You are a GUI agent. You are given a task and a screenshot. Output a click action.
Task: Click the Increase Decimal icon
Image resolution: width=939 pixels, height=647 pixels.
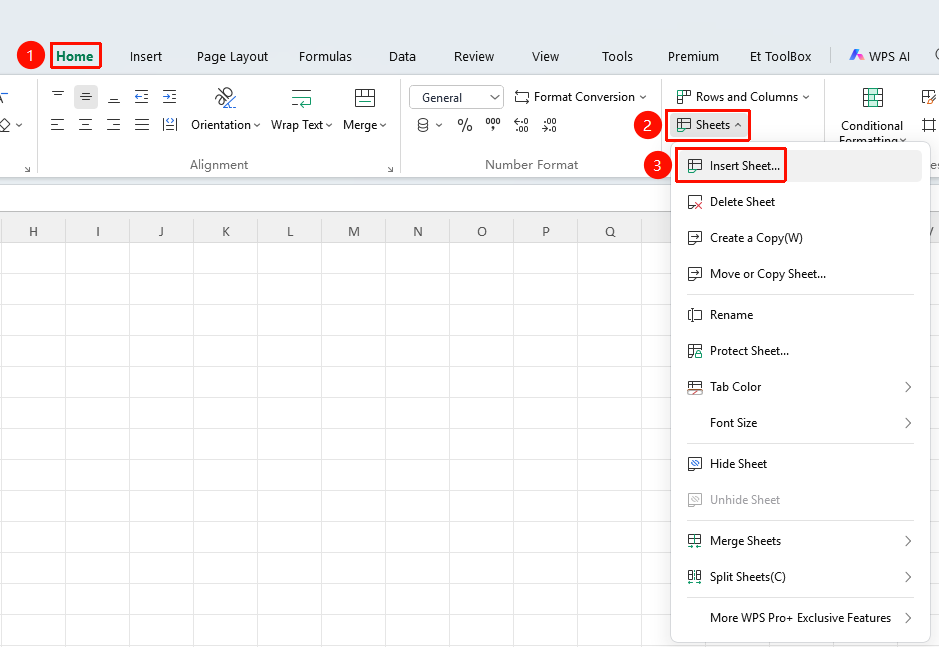(x=521, y=125)
